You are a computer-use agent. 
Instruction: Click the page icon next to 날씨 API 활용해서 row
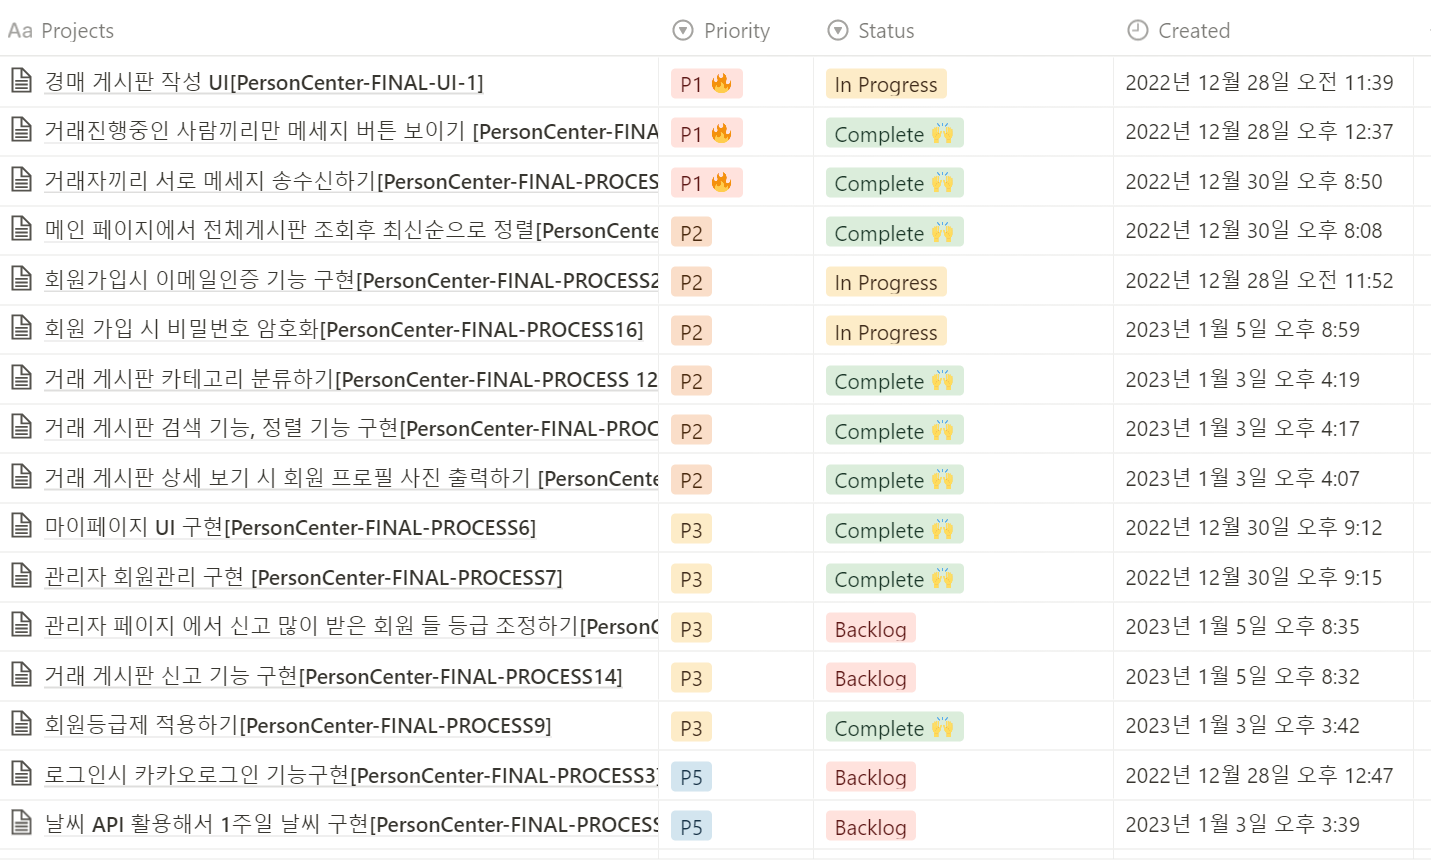[21, 824]
